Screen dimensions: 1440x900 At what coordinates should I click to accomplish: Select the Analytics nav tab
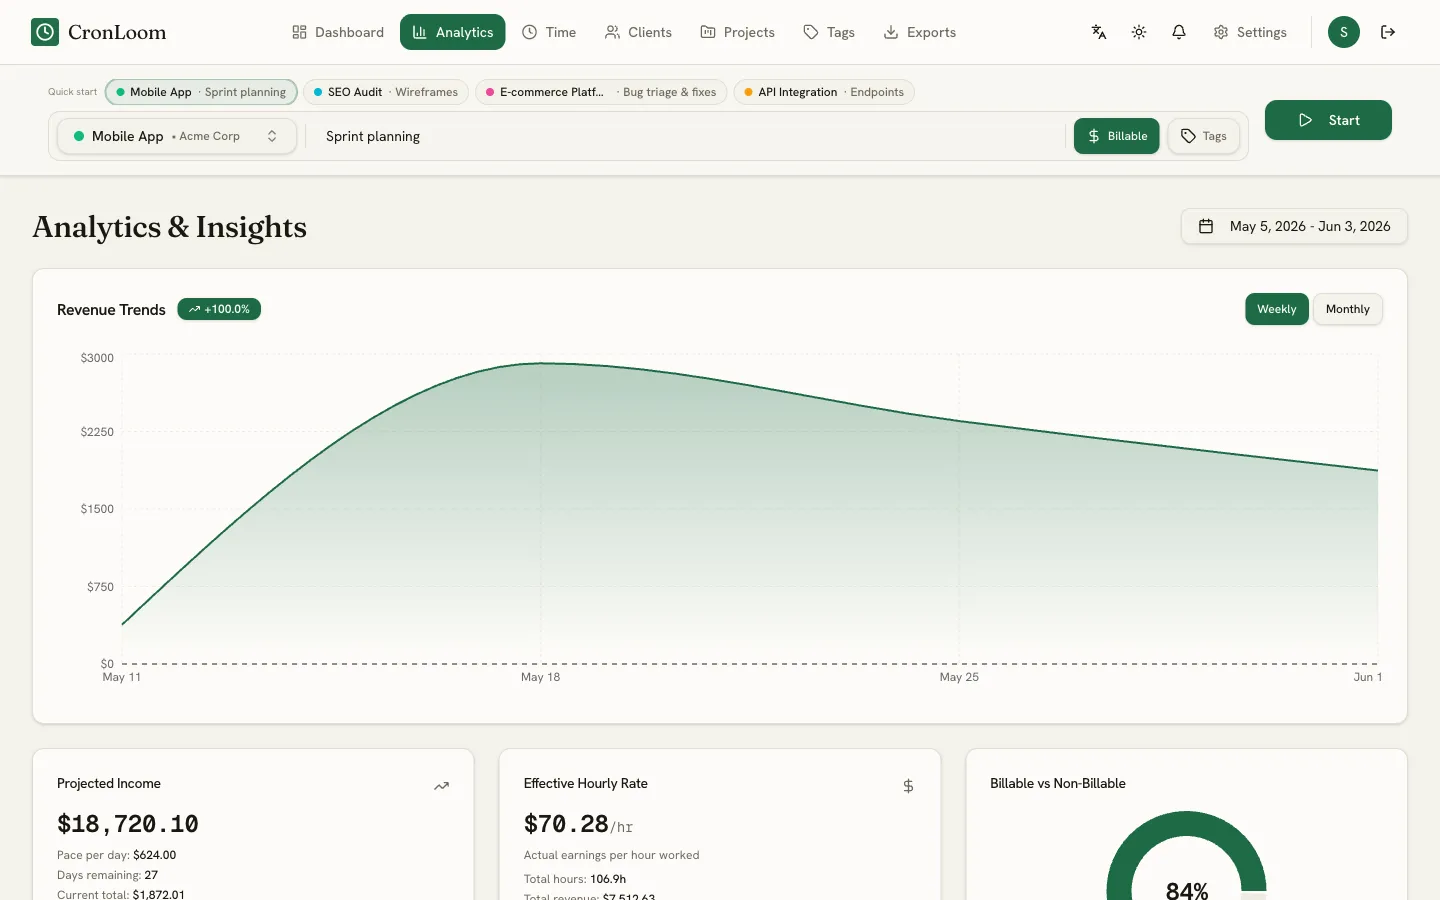click(x=453, y=32)
